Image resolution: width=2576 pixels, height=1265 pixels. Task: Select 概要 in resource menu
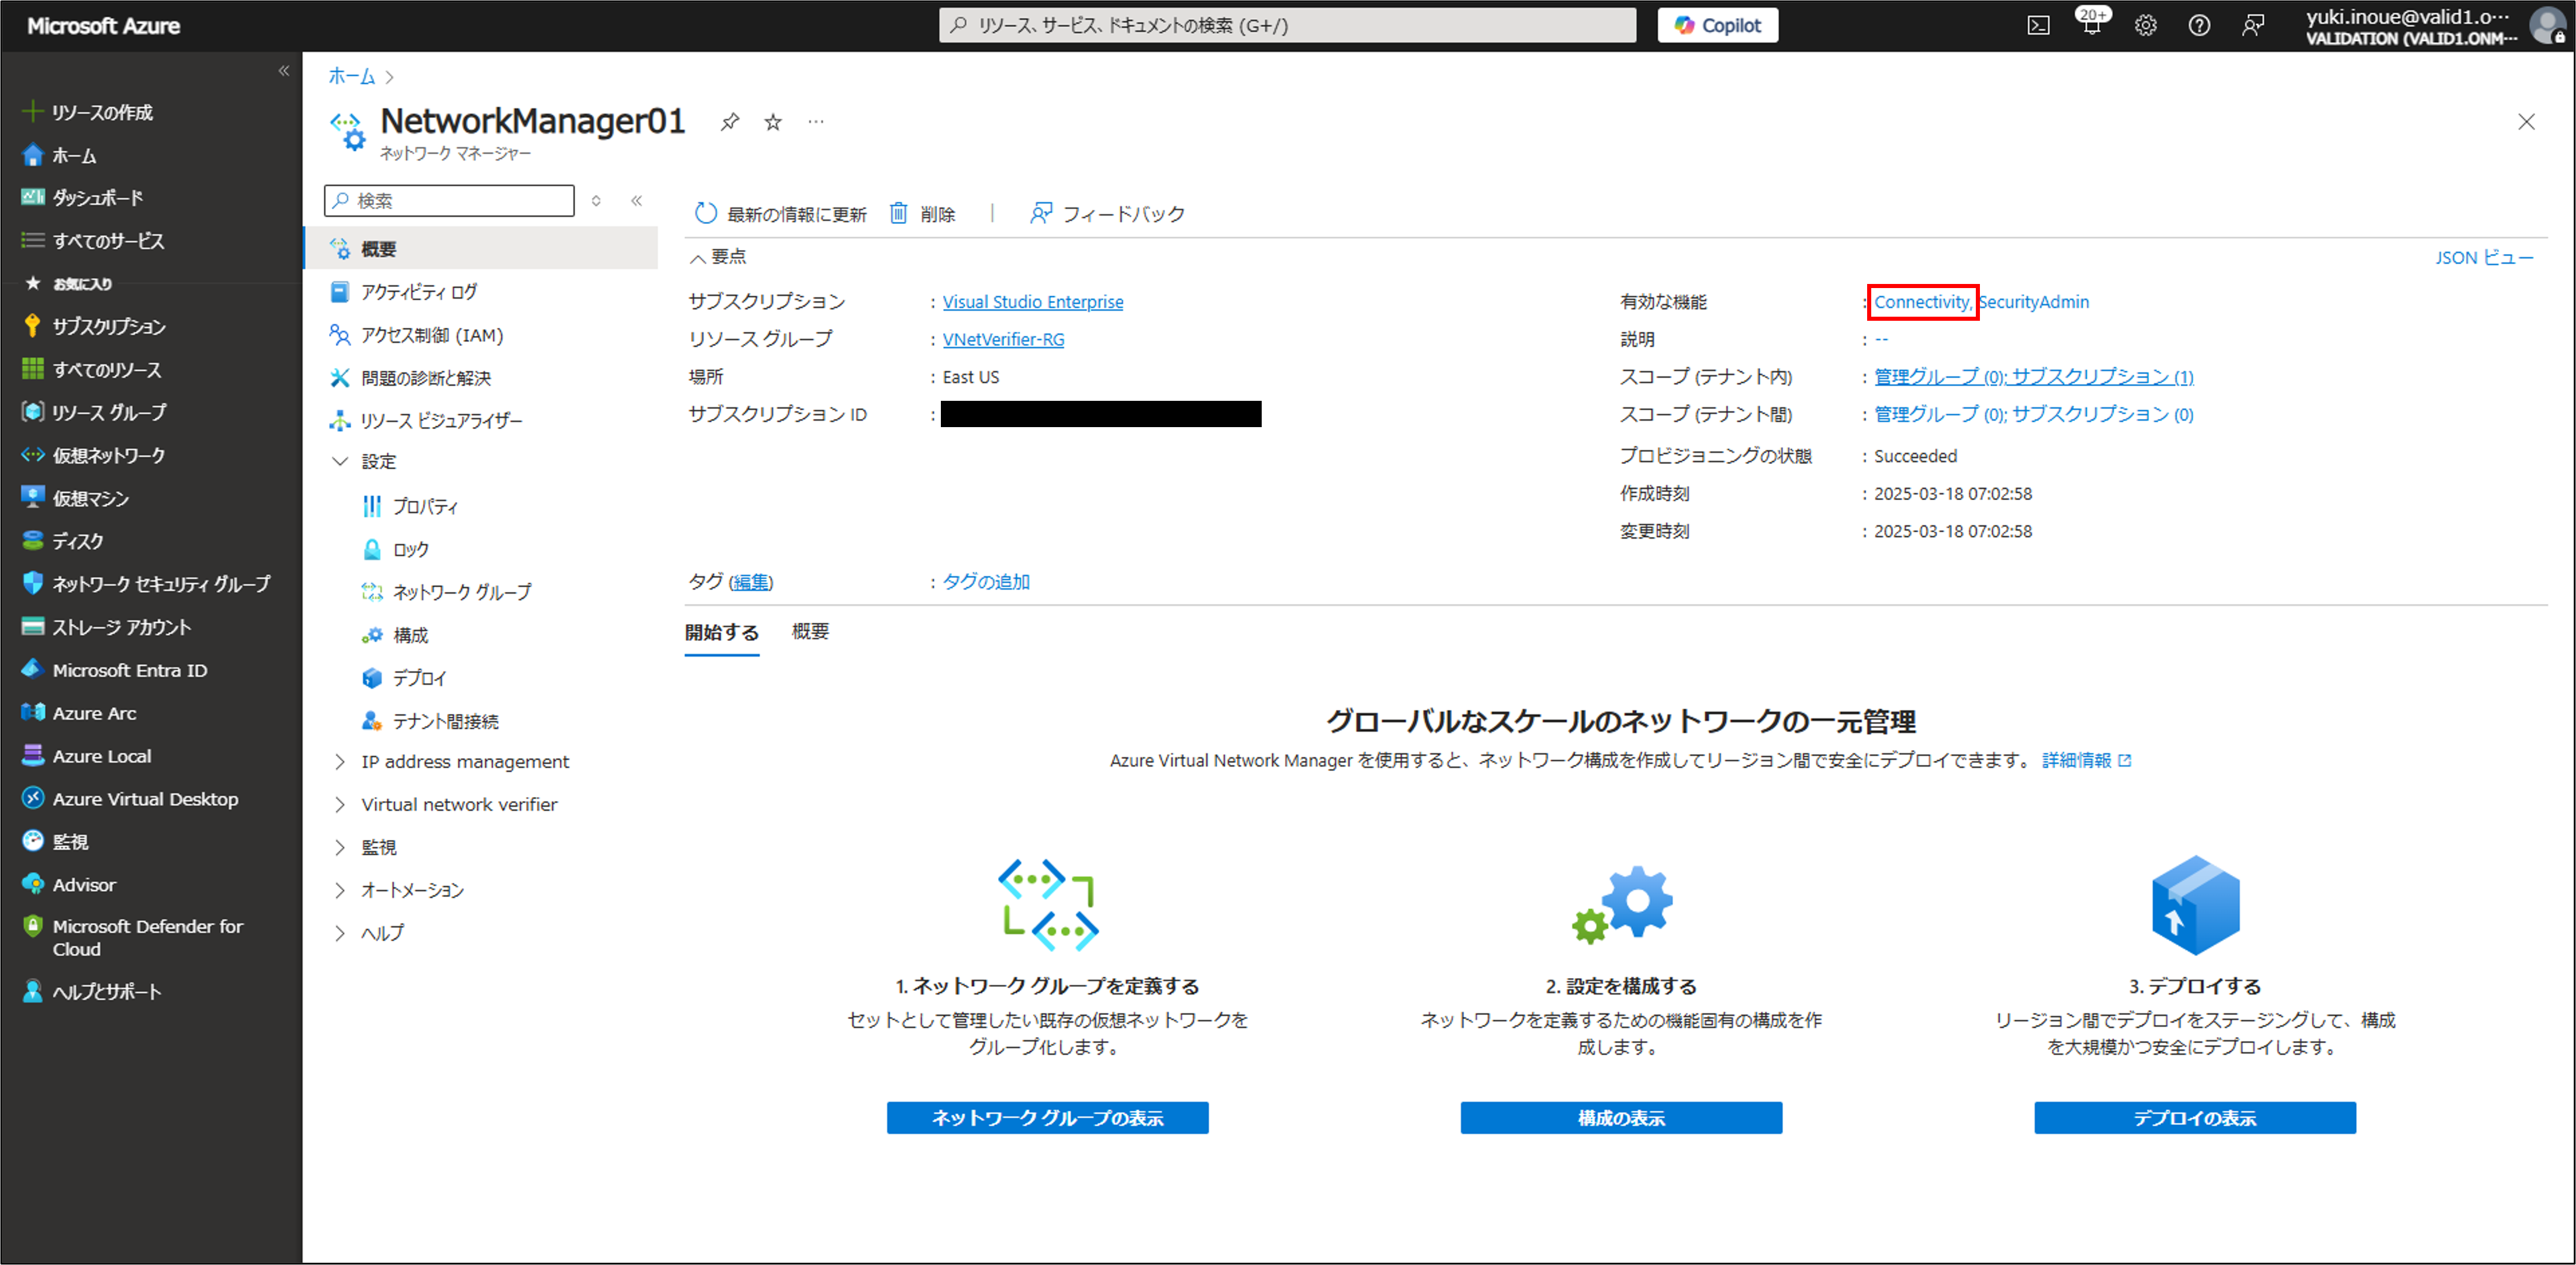481,249
